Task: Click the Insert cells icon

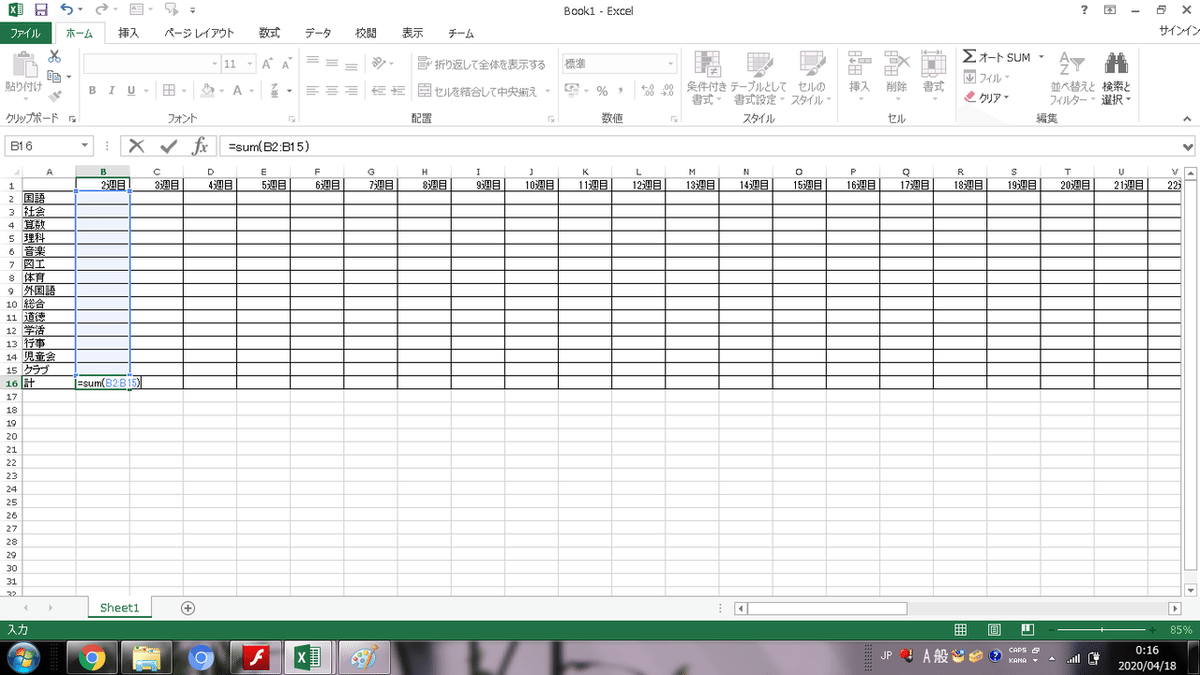Action: (x=859, y=64)
